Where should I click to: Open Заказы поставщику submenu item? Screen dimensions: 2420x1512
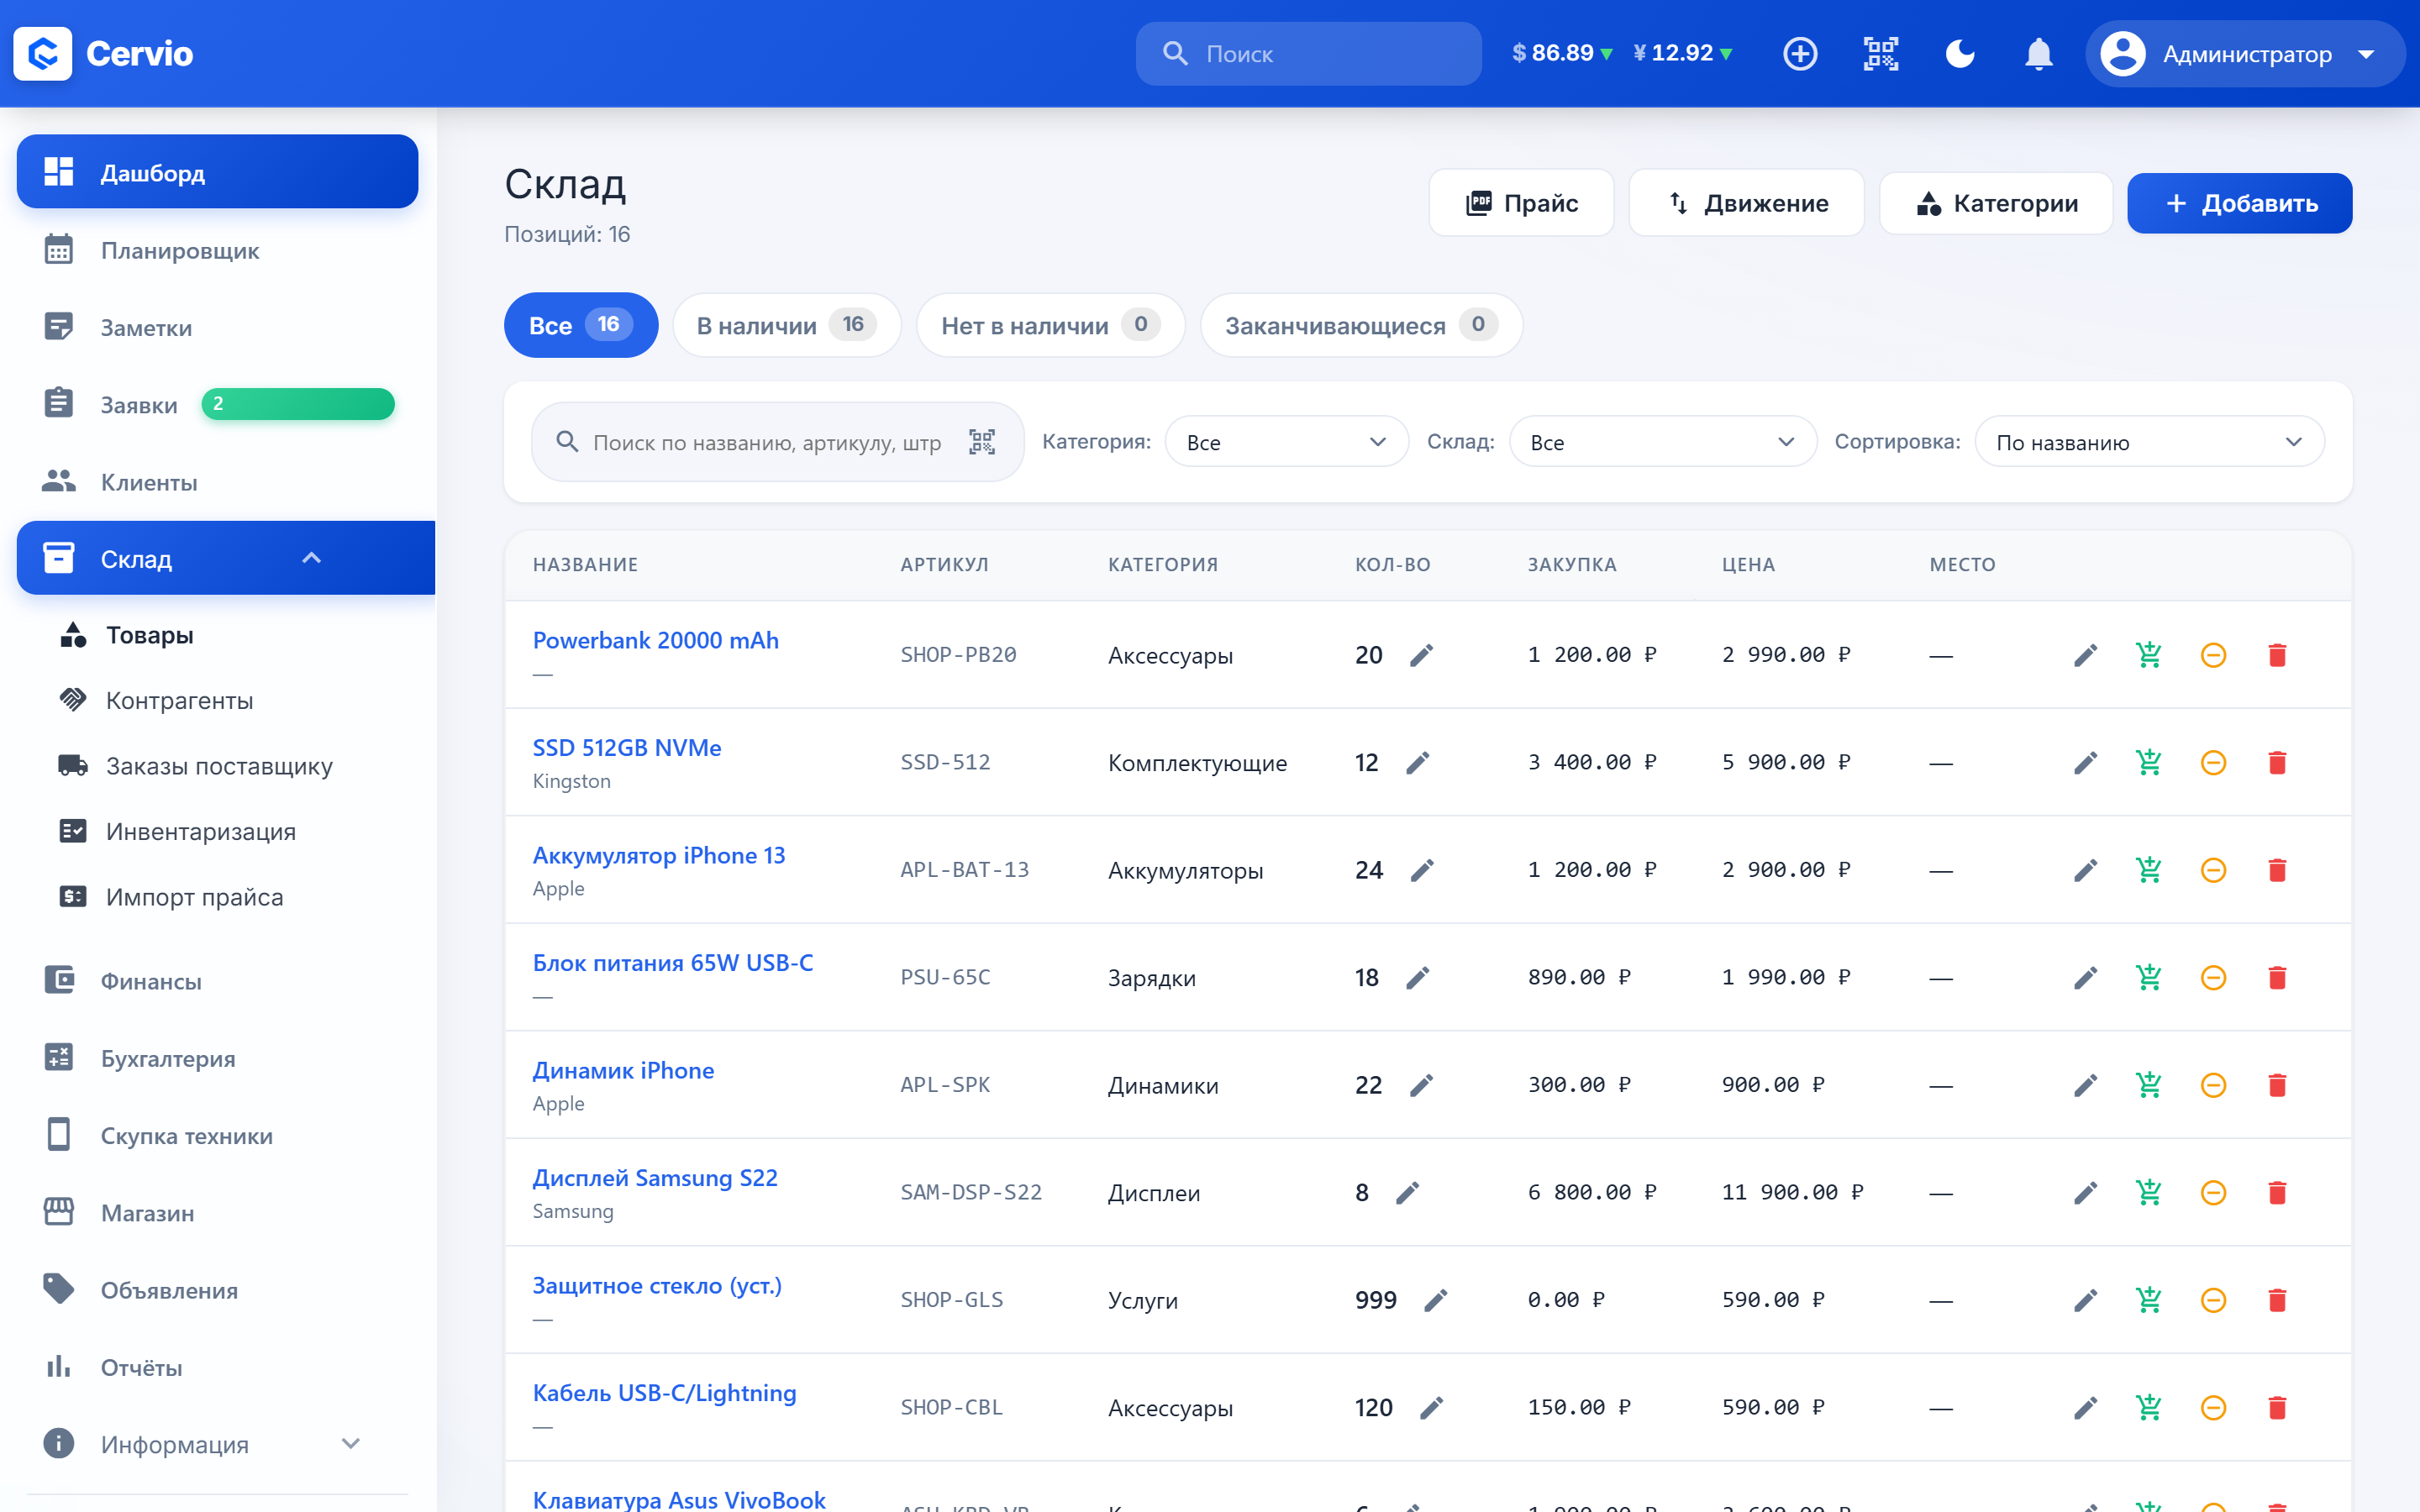point(219,766)
